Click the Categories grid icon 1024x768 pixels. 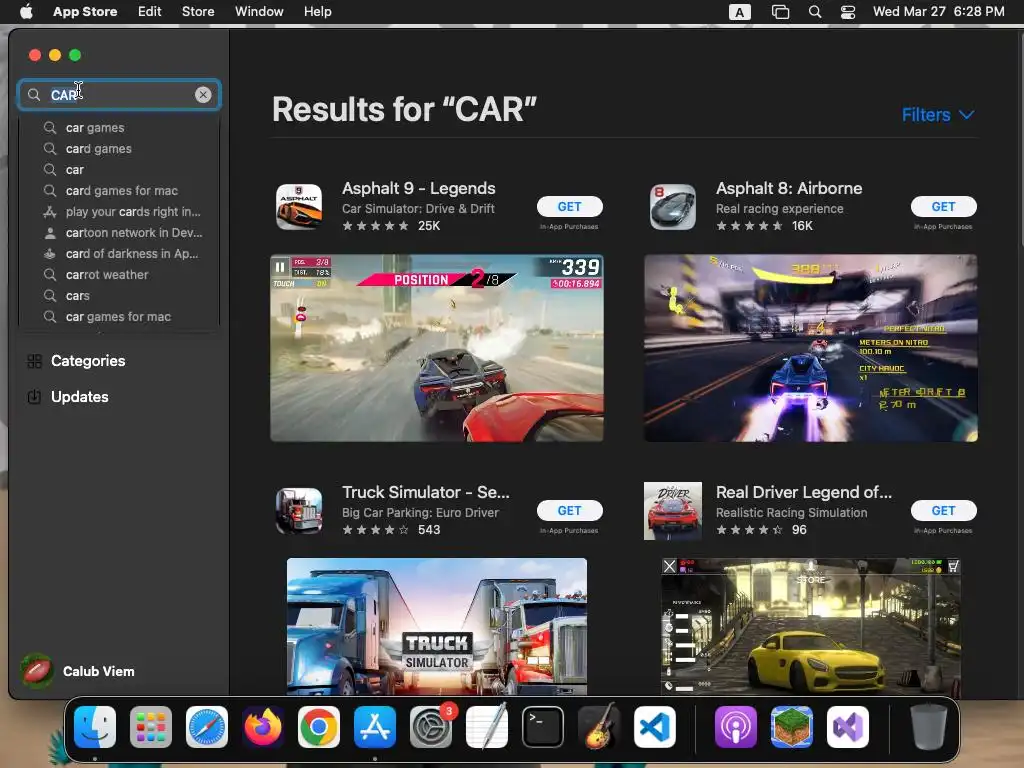tap(35, 361)
